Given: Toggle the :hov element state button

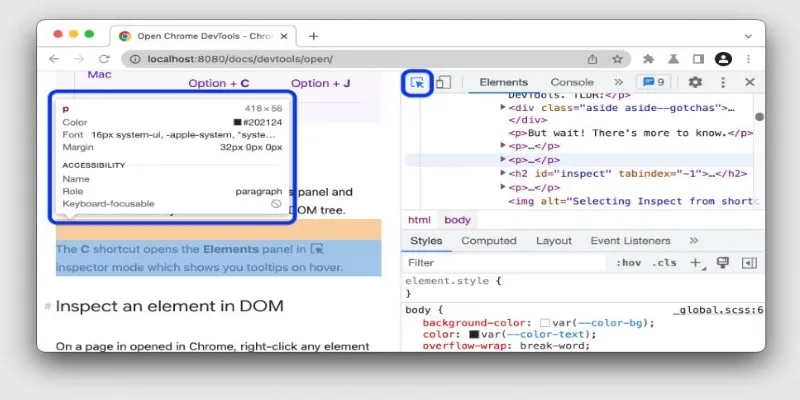Looking at the screenshot, I should pos(628,263).
